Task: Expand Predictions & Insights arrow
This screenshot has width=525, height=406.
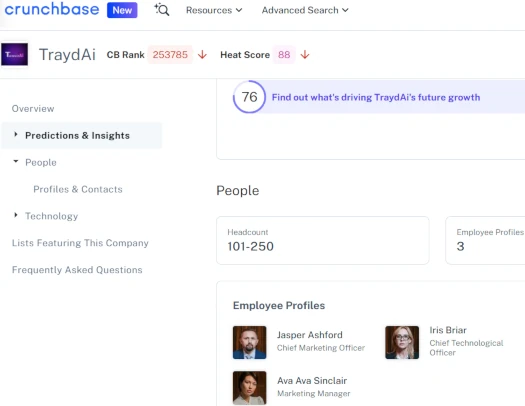Action: (15, 135)
